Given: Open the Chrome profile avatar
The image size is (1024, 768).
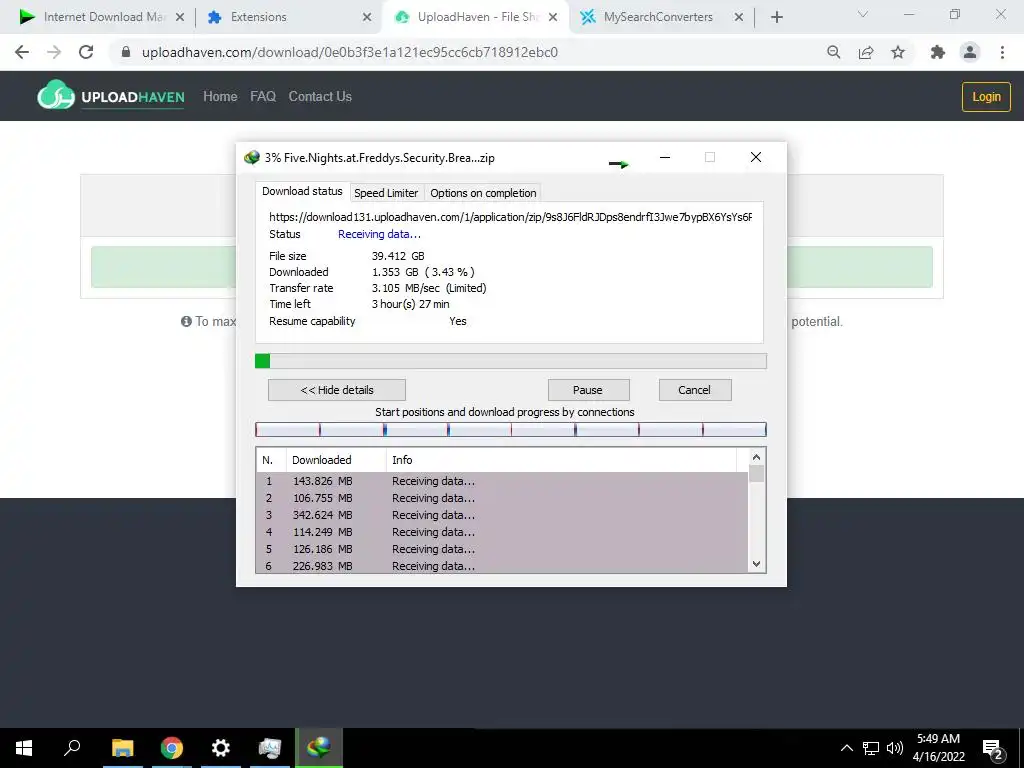Looking at the screenshot, I should tap(970, 52).
